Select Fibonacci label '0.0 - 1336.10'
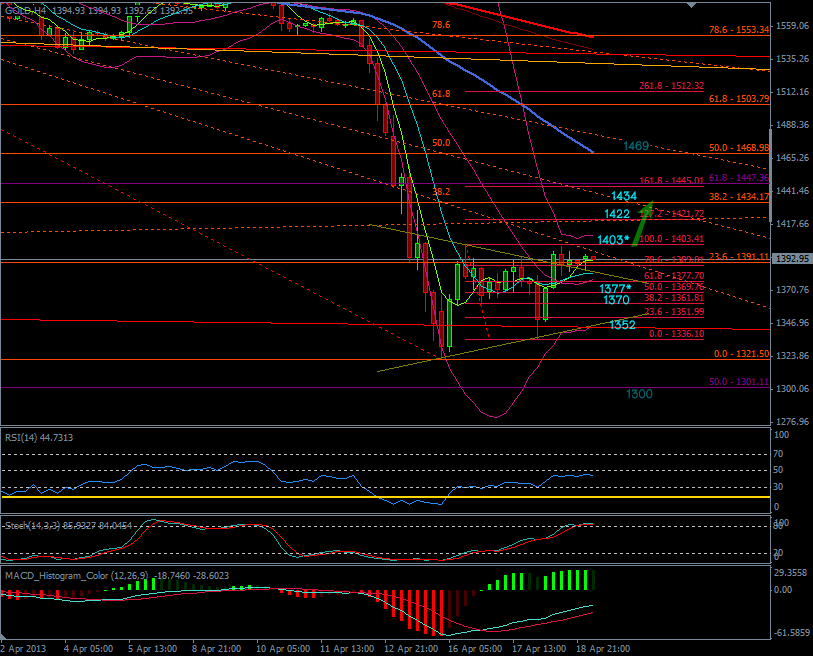The width and height of the screenshot is (813, 656). 677,334
